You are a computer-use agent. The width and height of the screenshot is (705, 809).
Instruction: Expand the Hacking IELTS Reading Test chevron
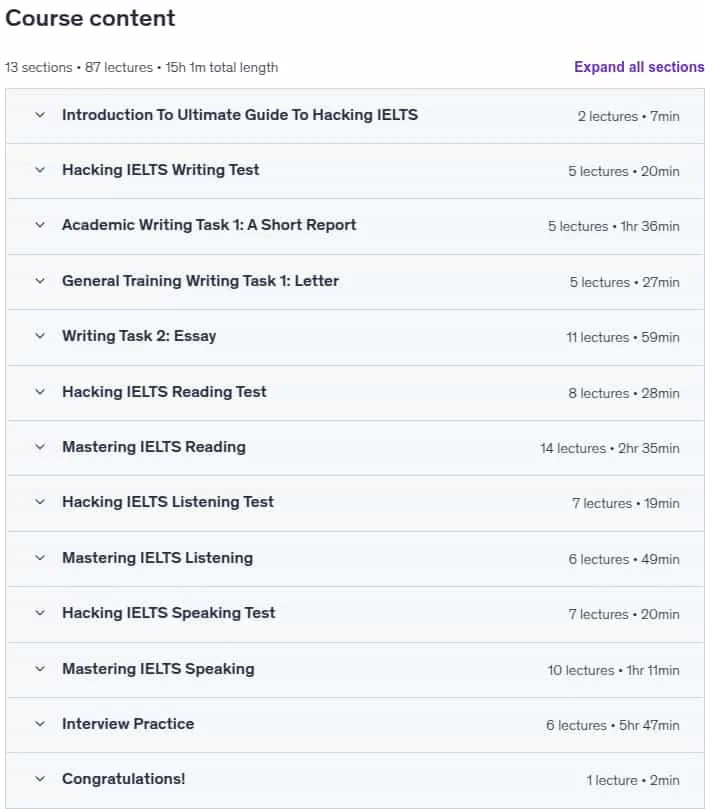pos(40,392)
